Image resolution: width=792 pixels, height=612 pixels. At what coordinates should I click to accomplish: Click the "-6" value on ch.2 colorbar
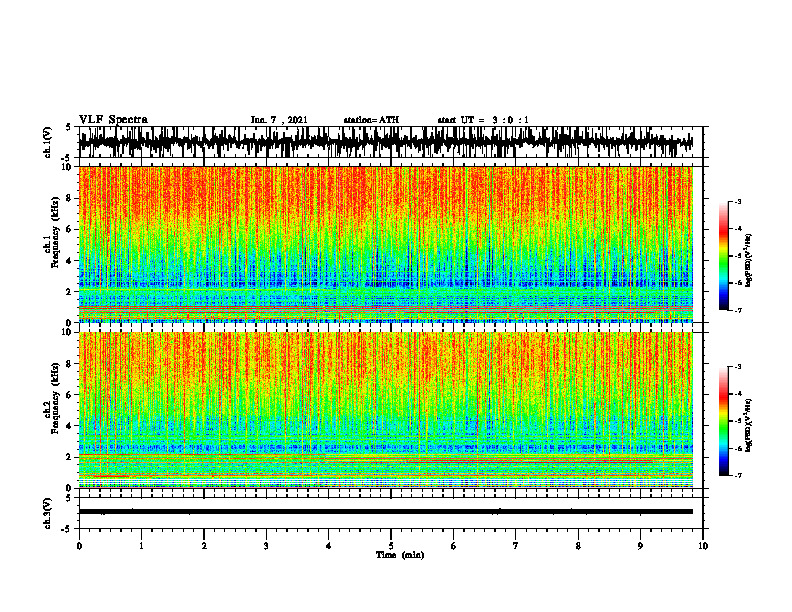[x=738, y=448]
